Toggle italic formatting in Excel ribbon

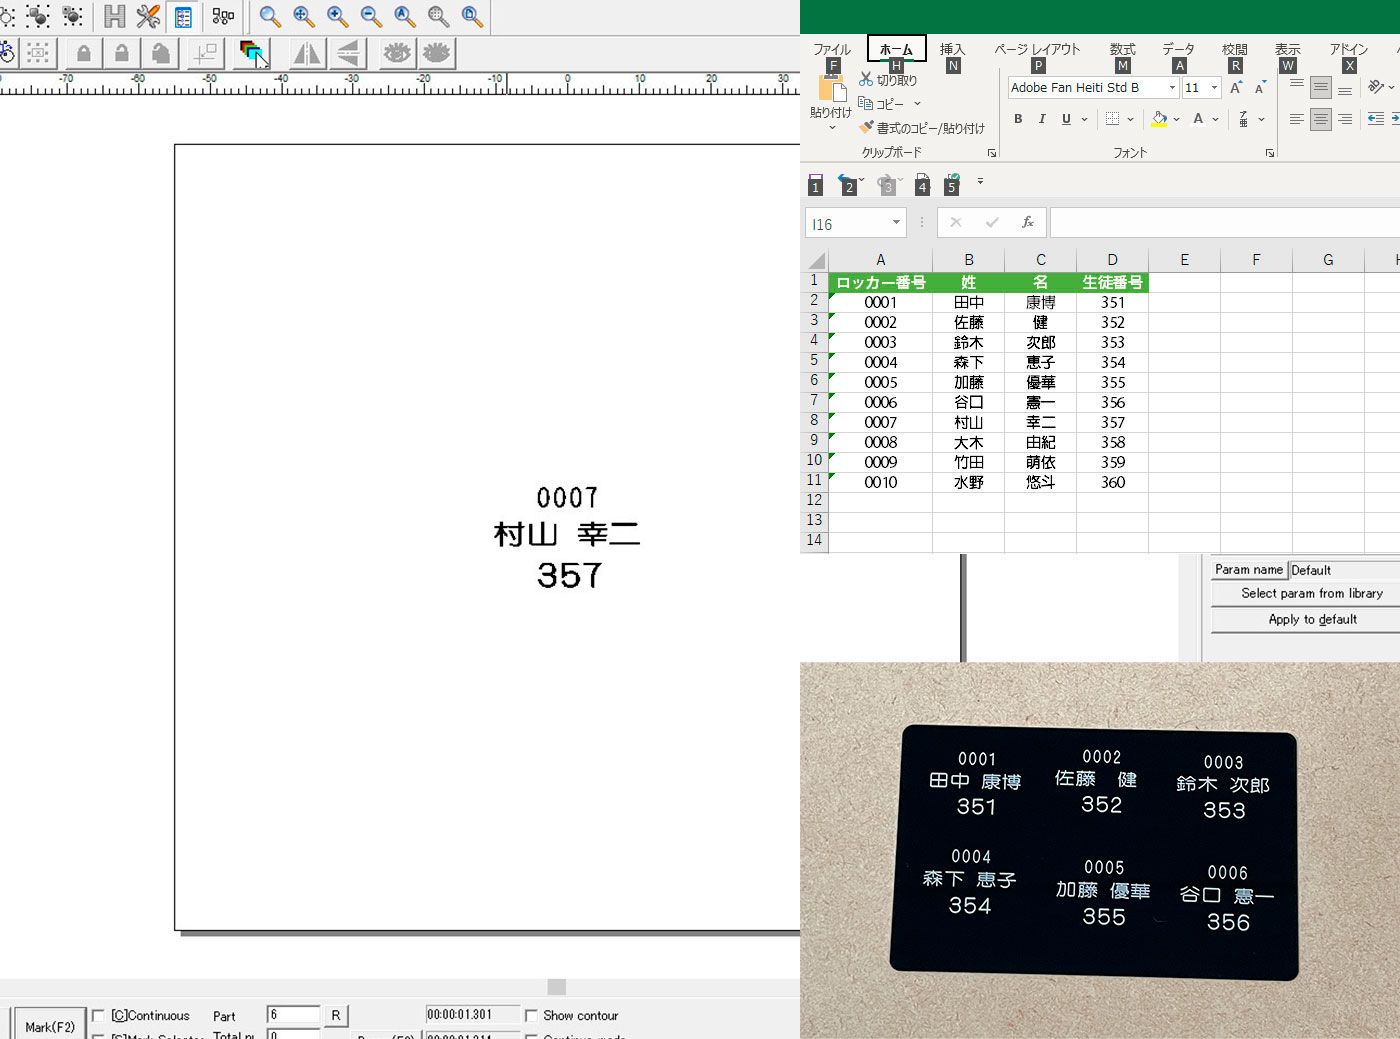coord(1042,119)
